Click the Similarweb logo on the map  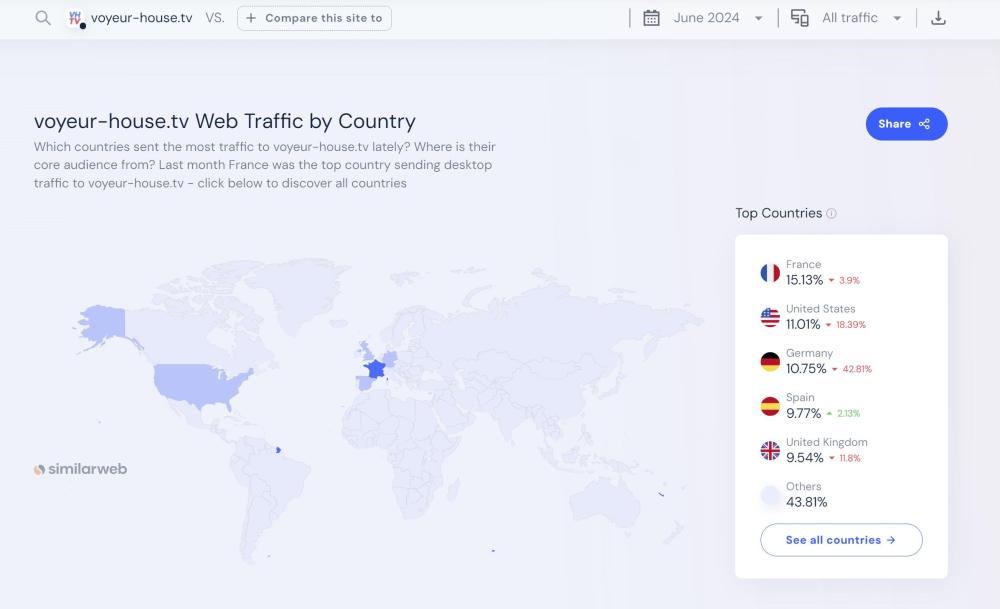(81, 469)
